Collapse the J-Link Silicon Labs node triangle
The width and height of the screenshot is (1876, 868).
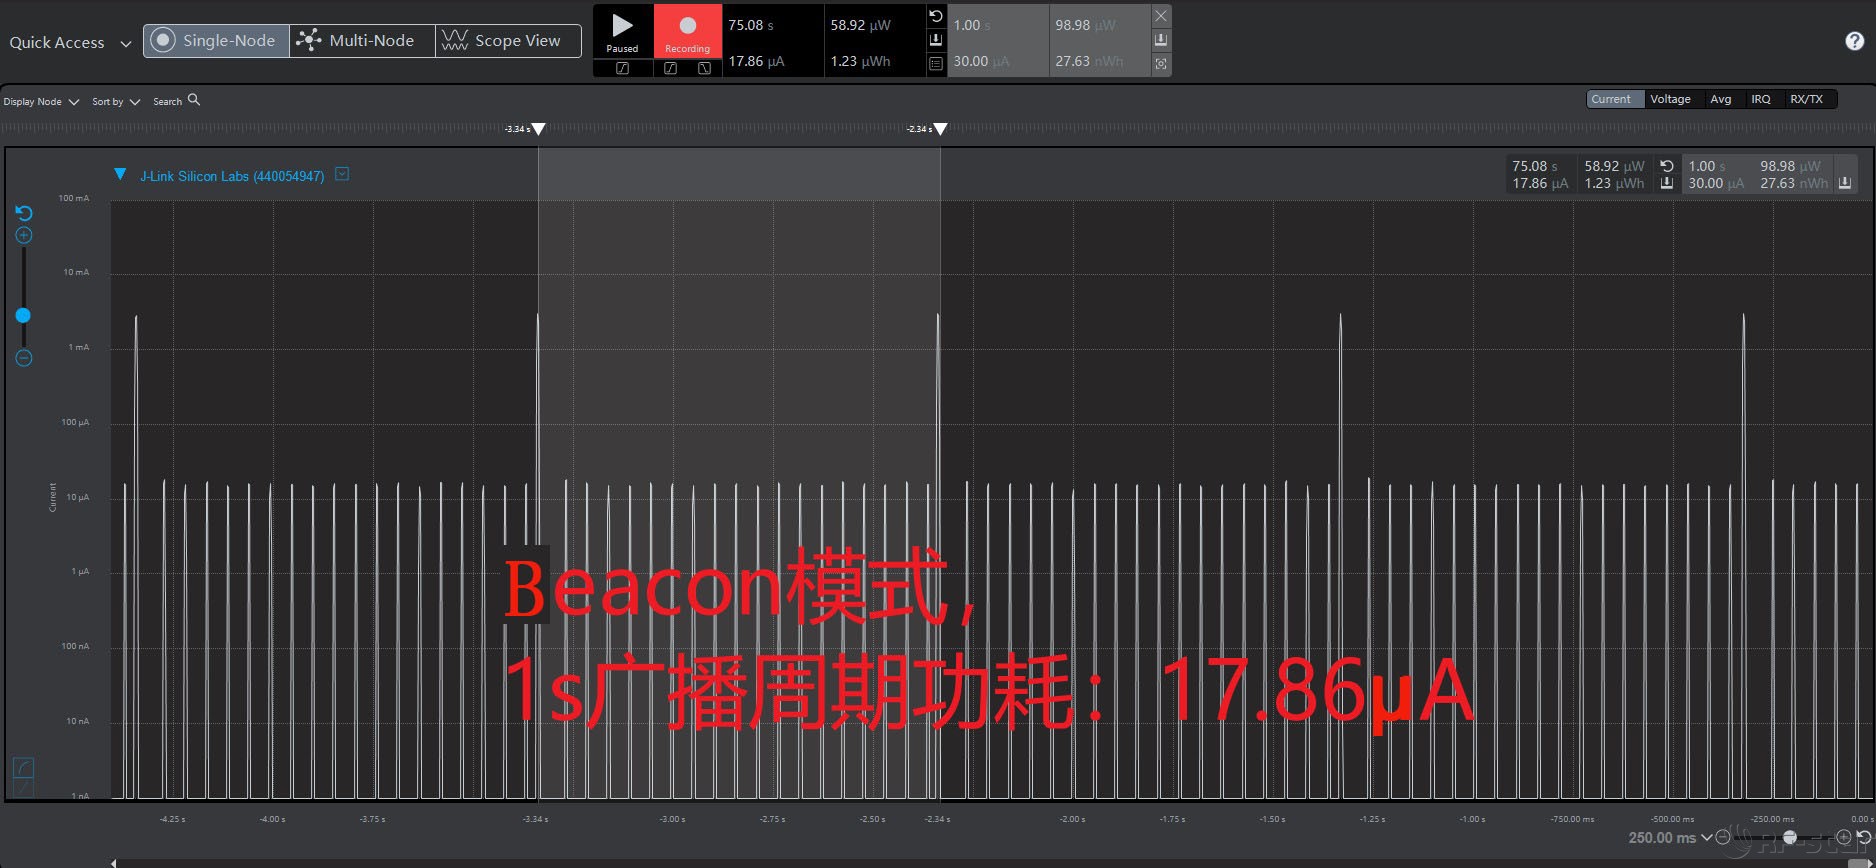pos(120,174)
